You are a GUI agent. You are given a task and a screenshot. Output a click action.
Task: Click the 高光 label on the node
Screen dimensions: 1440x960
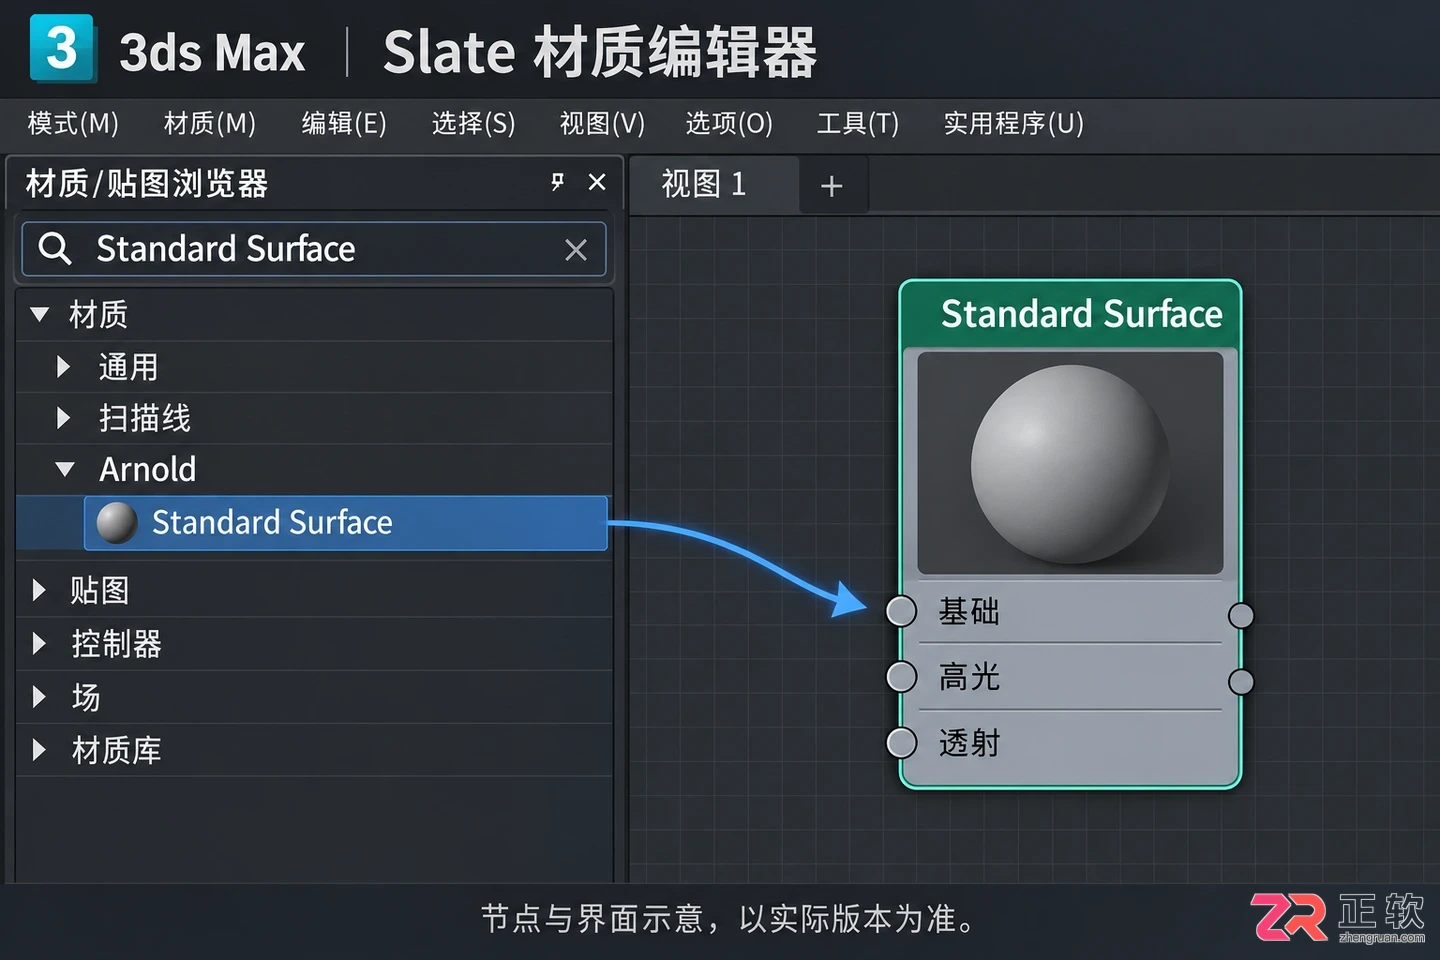tap(969, 677)
